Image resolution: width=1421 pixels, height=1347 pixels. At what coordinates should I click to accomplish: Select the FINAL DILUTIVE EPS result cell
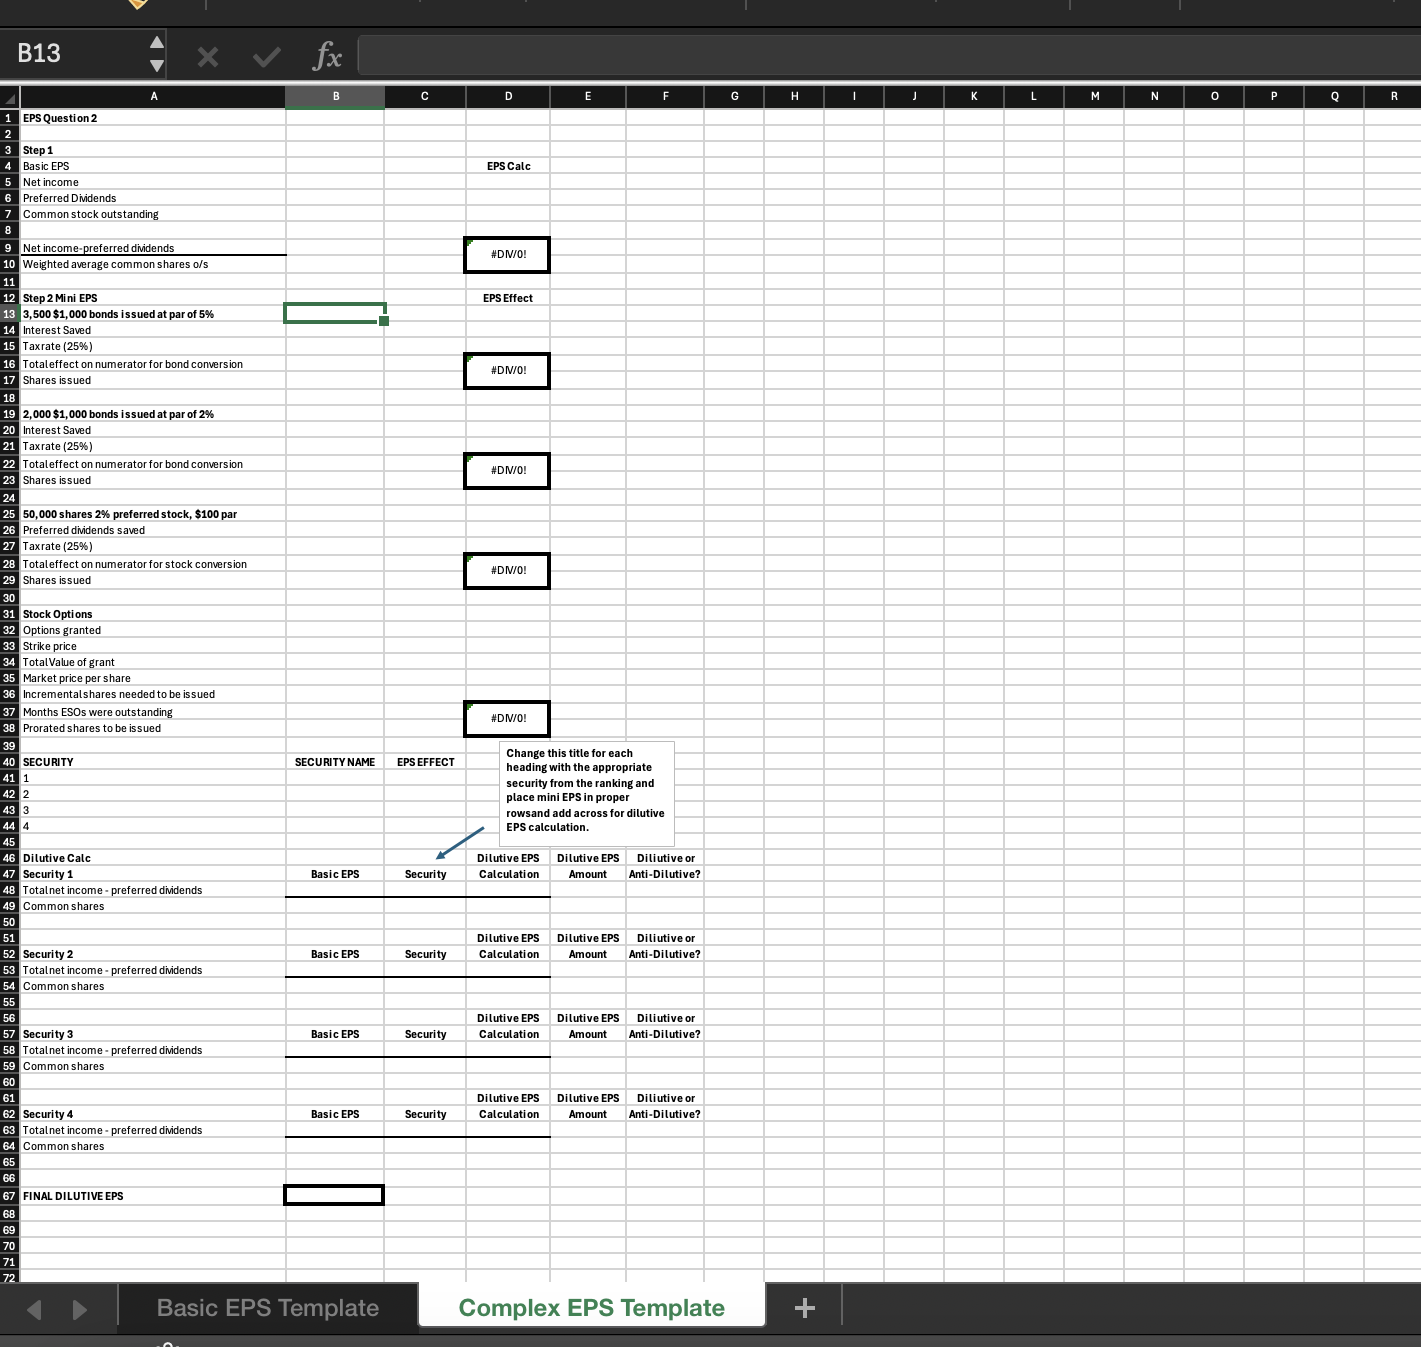coord(334,1195)
